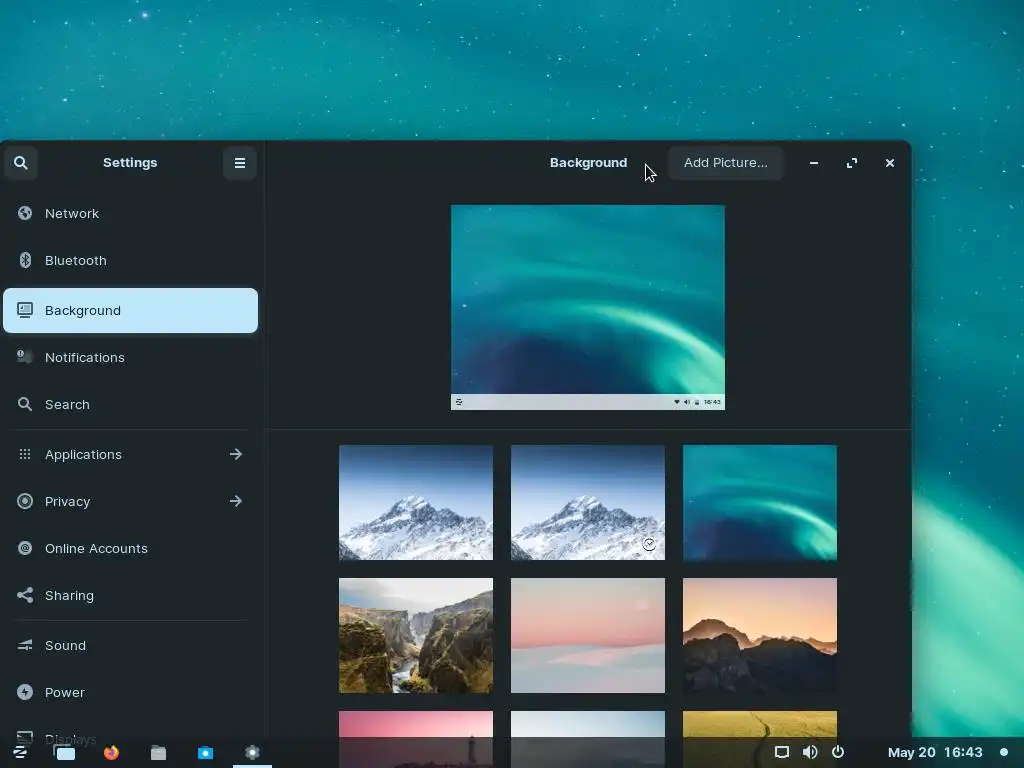Click the Settings gear in the taskbar
The height and width of the screenshot is (768, 1024).
pos(252,752)
